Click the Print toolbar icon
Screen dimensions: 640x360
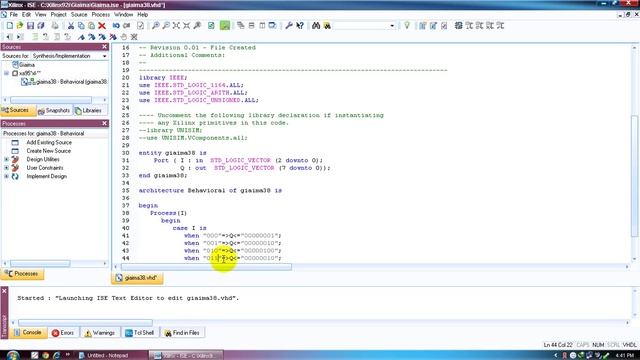coord(55,26)
